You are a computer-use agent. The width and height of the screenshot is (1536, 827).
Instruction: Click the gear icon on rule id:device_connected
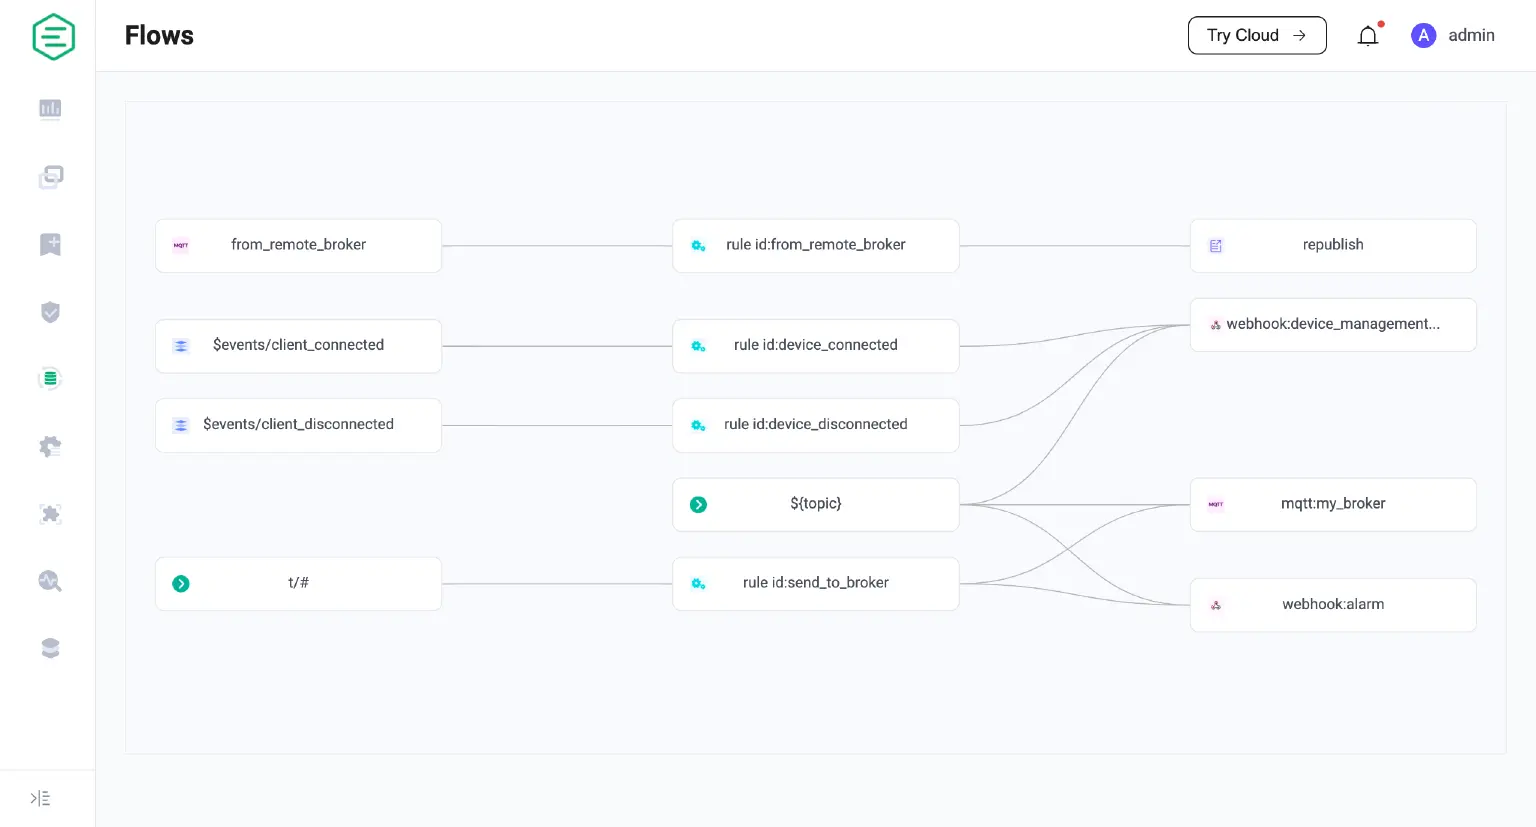pyautogui.click(x=698, y=345)
